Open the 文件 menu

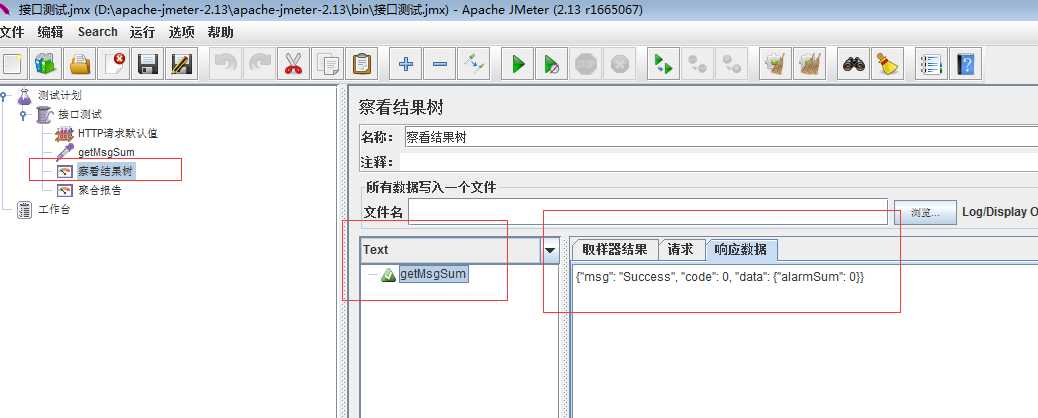pyautogui.click(x=12, y=32)
